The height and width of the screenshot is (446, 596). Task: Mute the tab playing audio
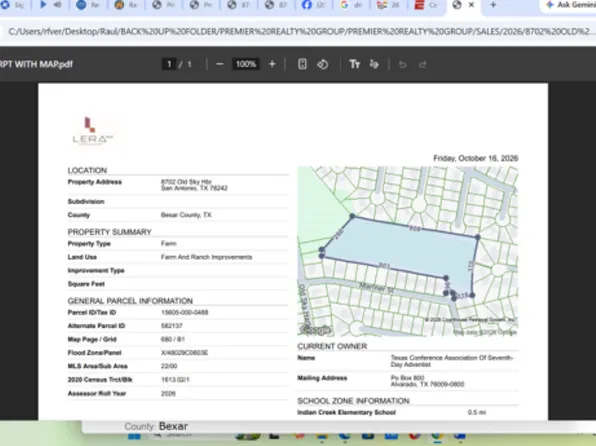click(58, 5)
